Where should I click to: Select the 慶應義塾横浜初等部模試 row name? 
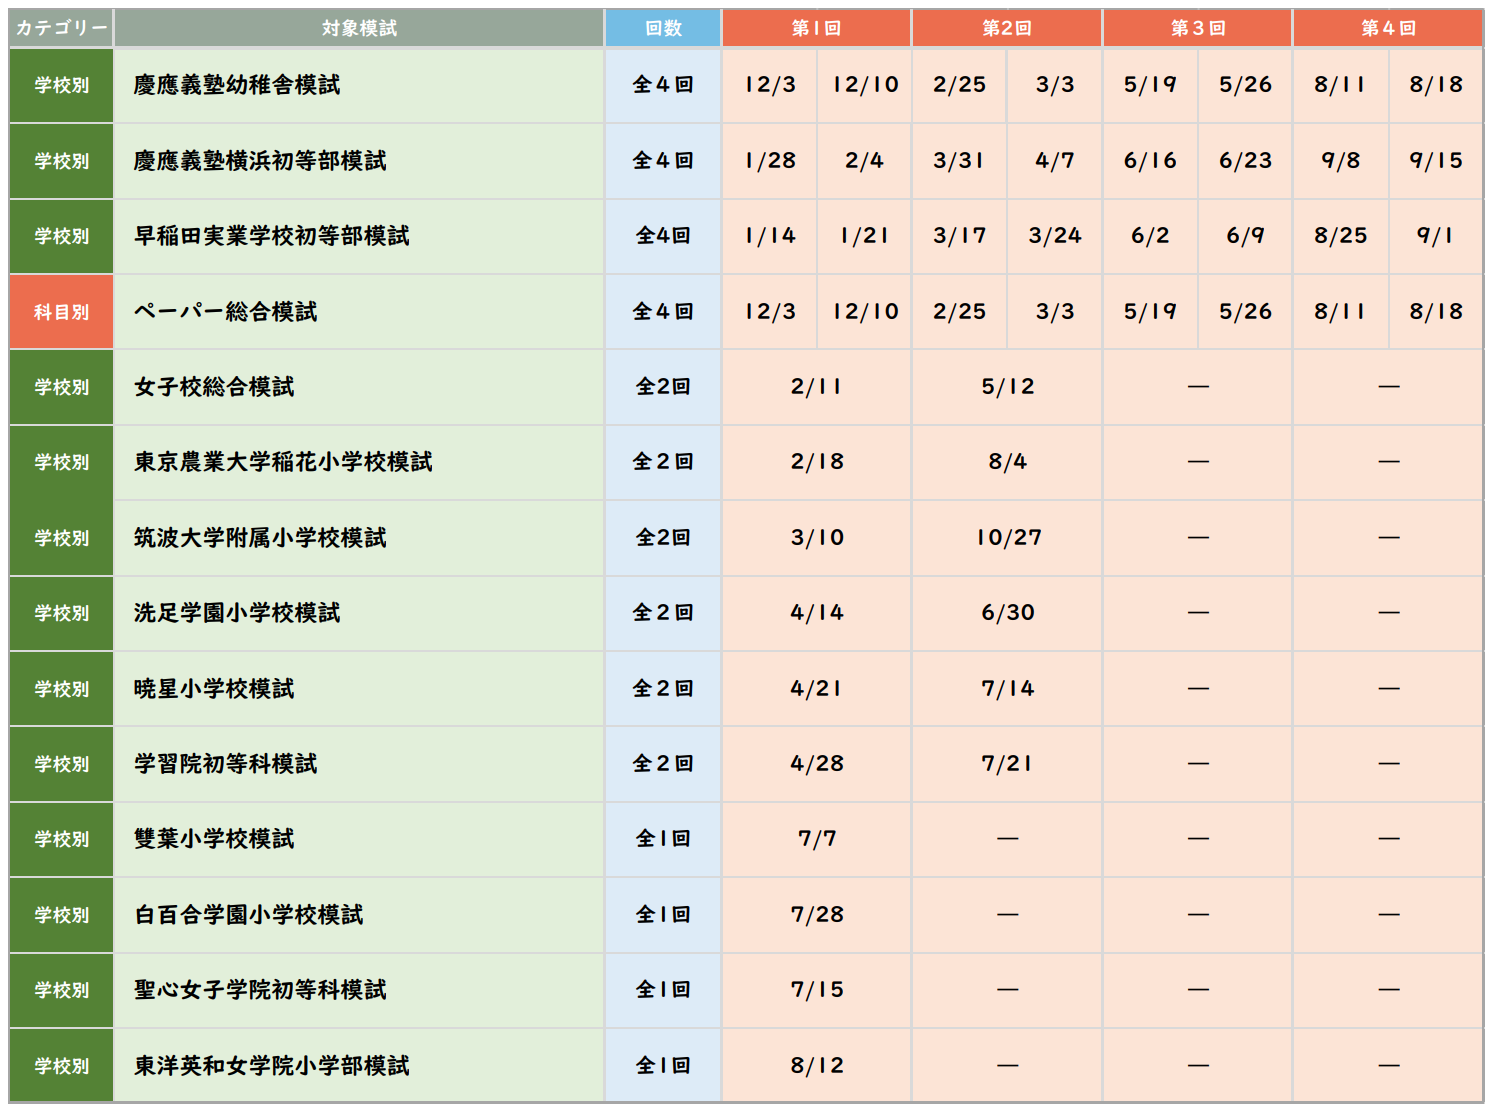tap(260, 160)
